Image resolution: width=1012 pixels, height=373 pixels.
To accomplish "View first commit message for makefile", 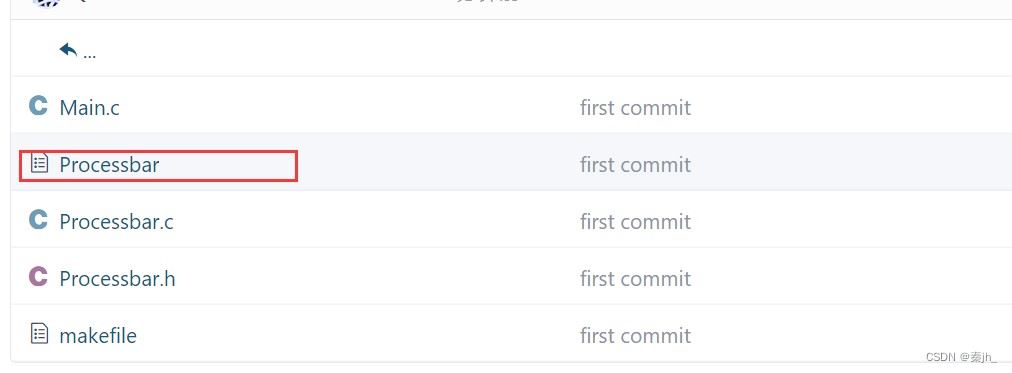I will (x=635, y=336).
